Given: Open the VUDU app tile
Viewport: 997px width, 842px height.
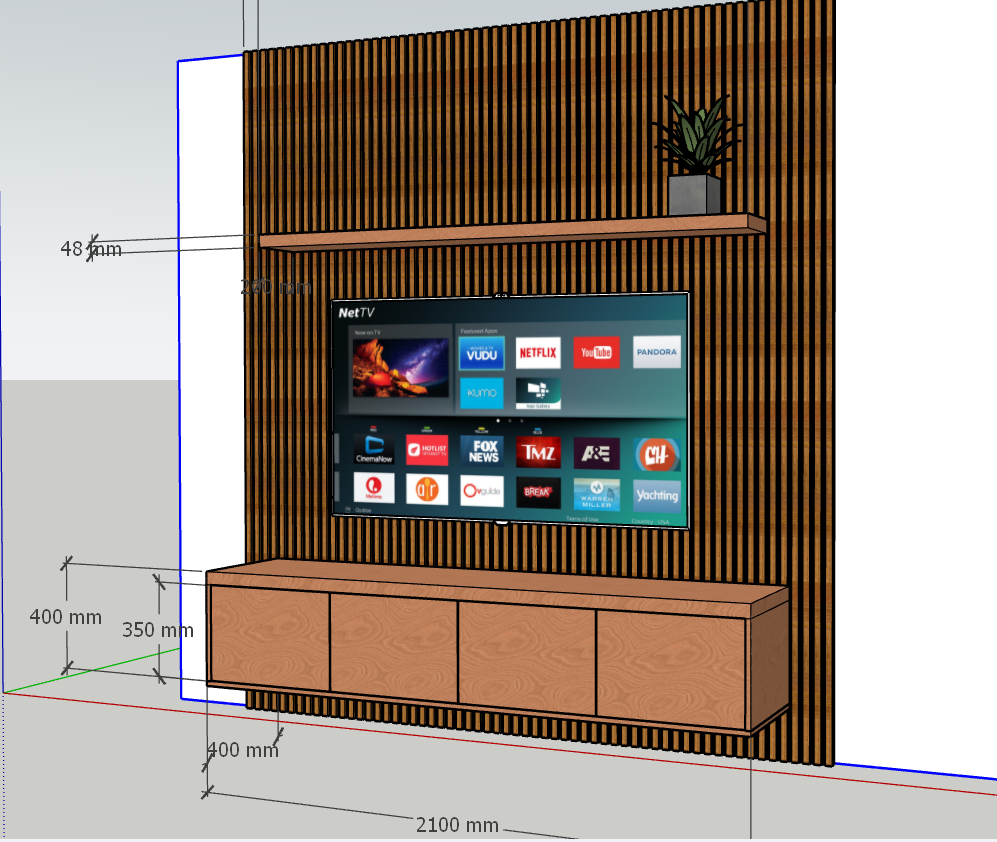Looking at the screenshot, I should pos(481,354).
